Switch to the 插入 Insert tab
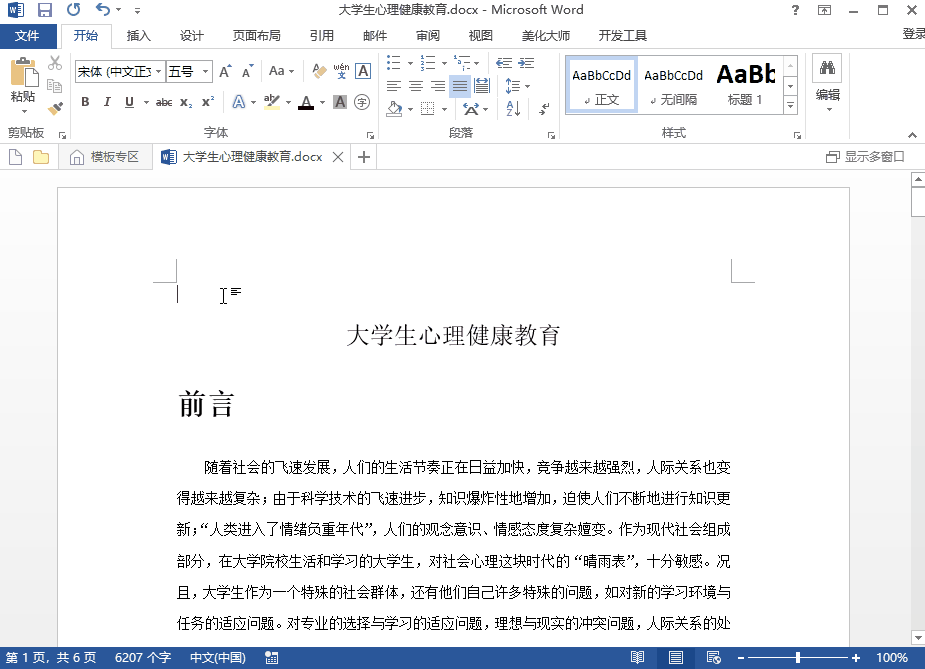 tap(139, 35)
